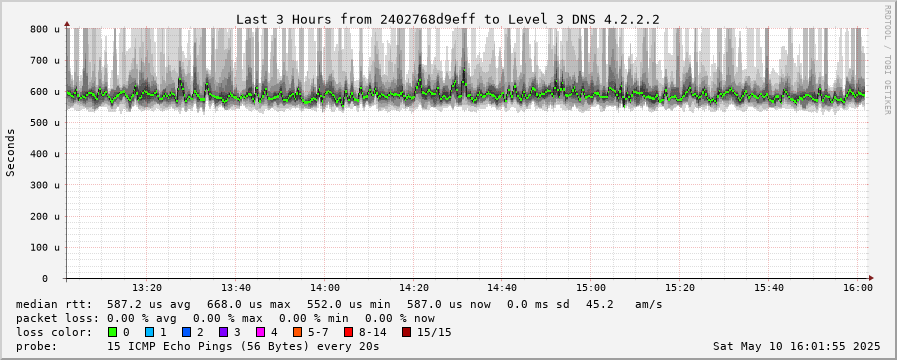Click the purple loss color 3 swatch
Image resolution: width=897 pixels, height=360 pixels.
click(223, 332)
